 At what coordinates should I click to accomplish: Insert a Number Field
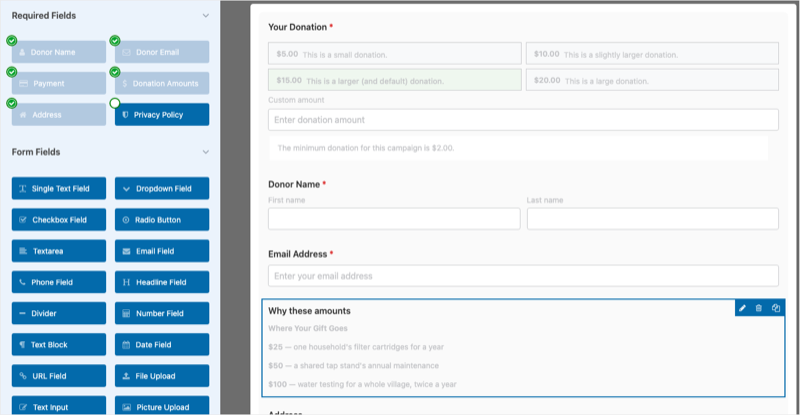(162, 313)
